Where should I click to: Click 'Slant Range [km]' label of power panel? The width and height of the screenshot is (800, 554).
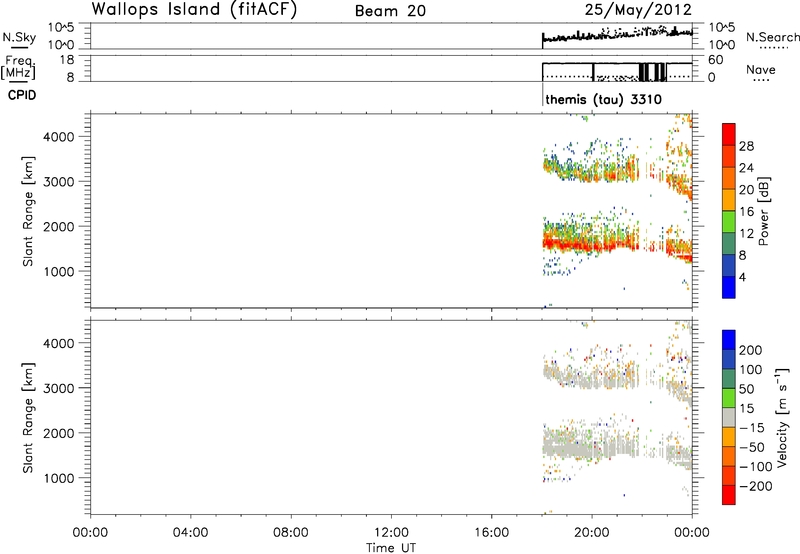tap(28, 211)
